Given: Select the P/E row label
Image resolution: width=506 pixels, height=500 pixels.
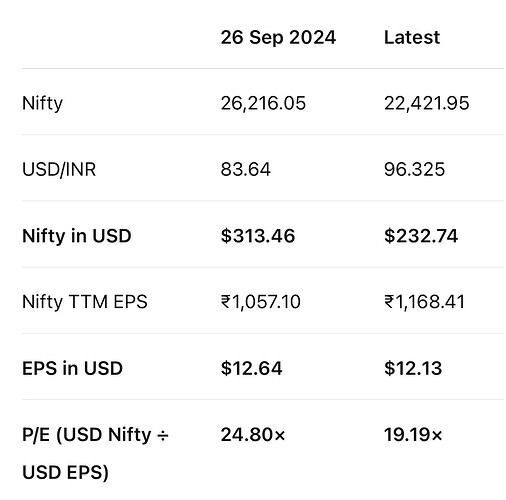Looking at the screenshot, I should tap(95, 454).
